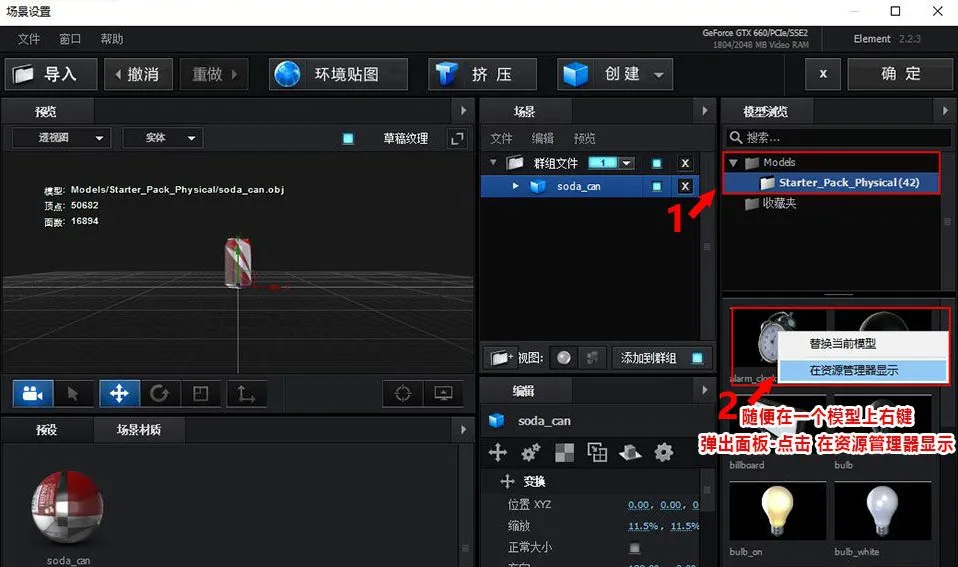Select the bulb_on model thumbnail
This screenshot has height=567, width=958.
coord(778,511)
